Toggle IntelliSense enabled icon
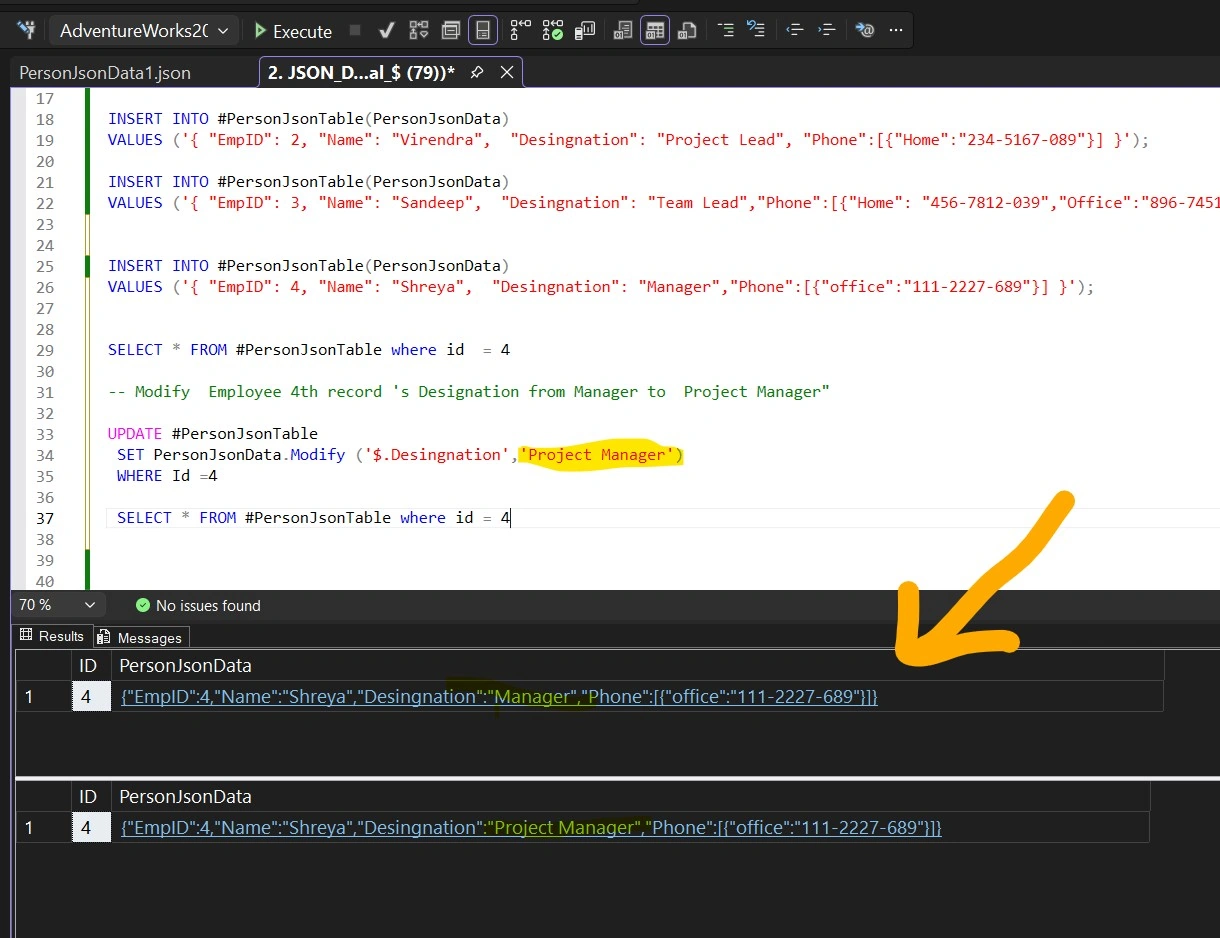 (483, 31)
